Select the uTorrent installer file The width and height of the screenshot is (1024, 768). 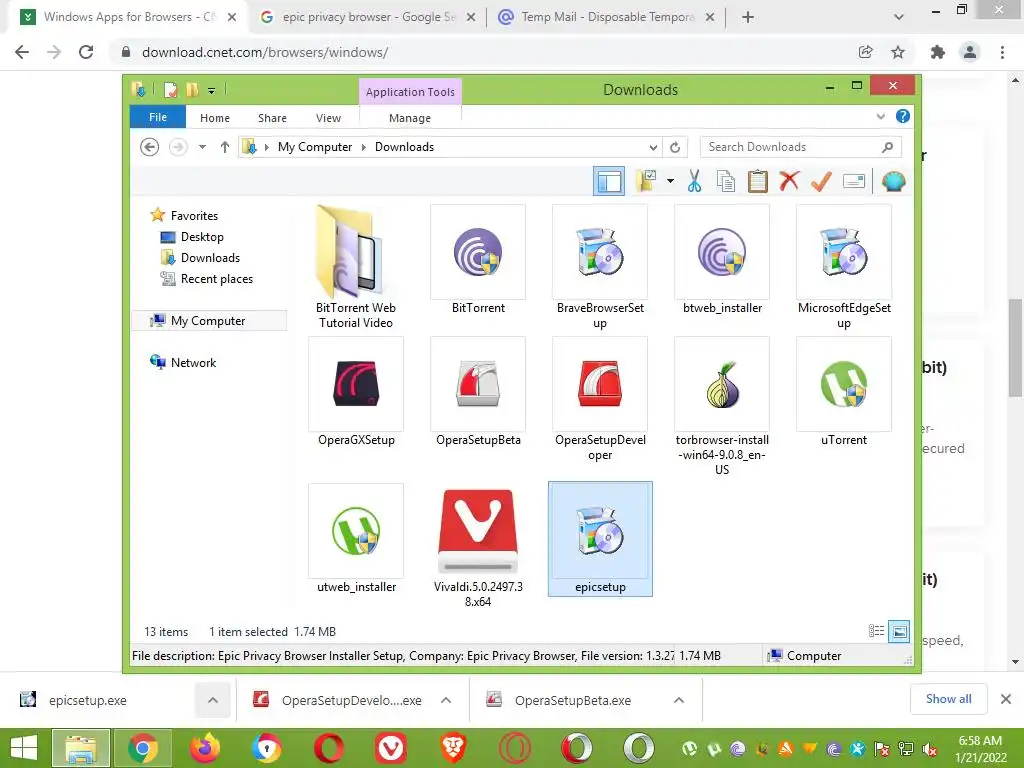point(844,392)
